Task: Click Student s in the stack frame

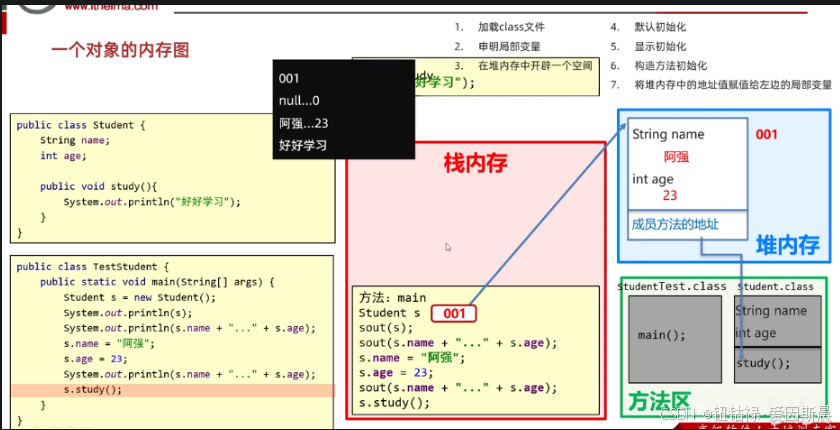Action: (x=390, y=313)
